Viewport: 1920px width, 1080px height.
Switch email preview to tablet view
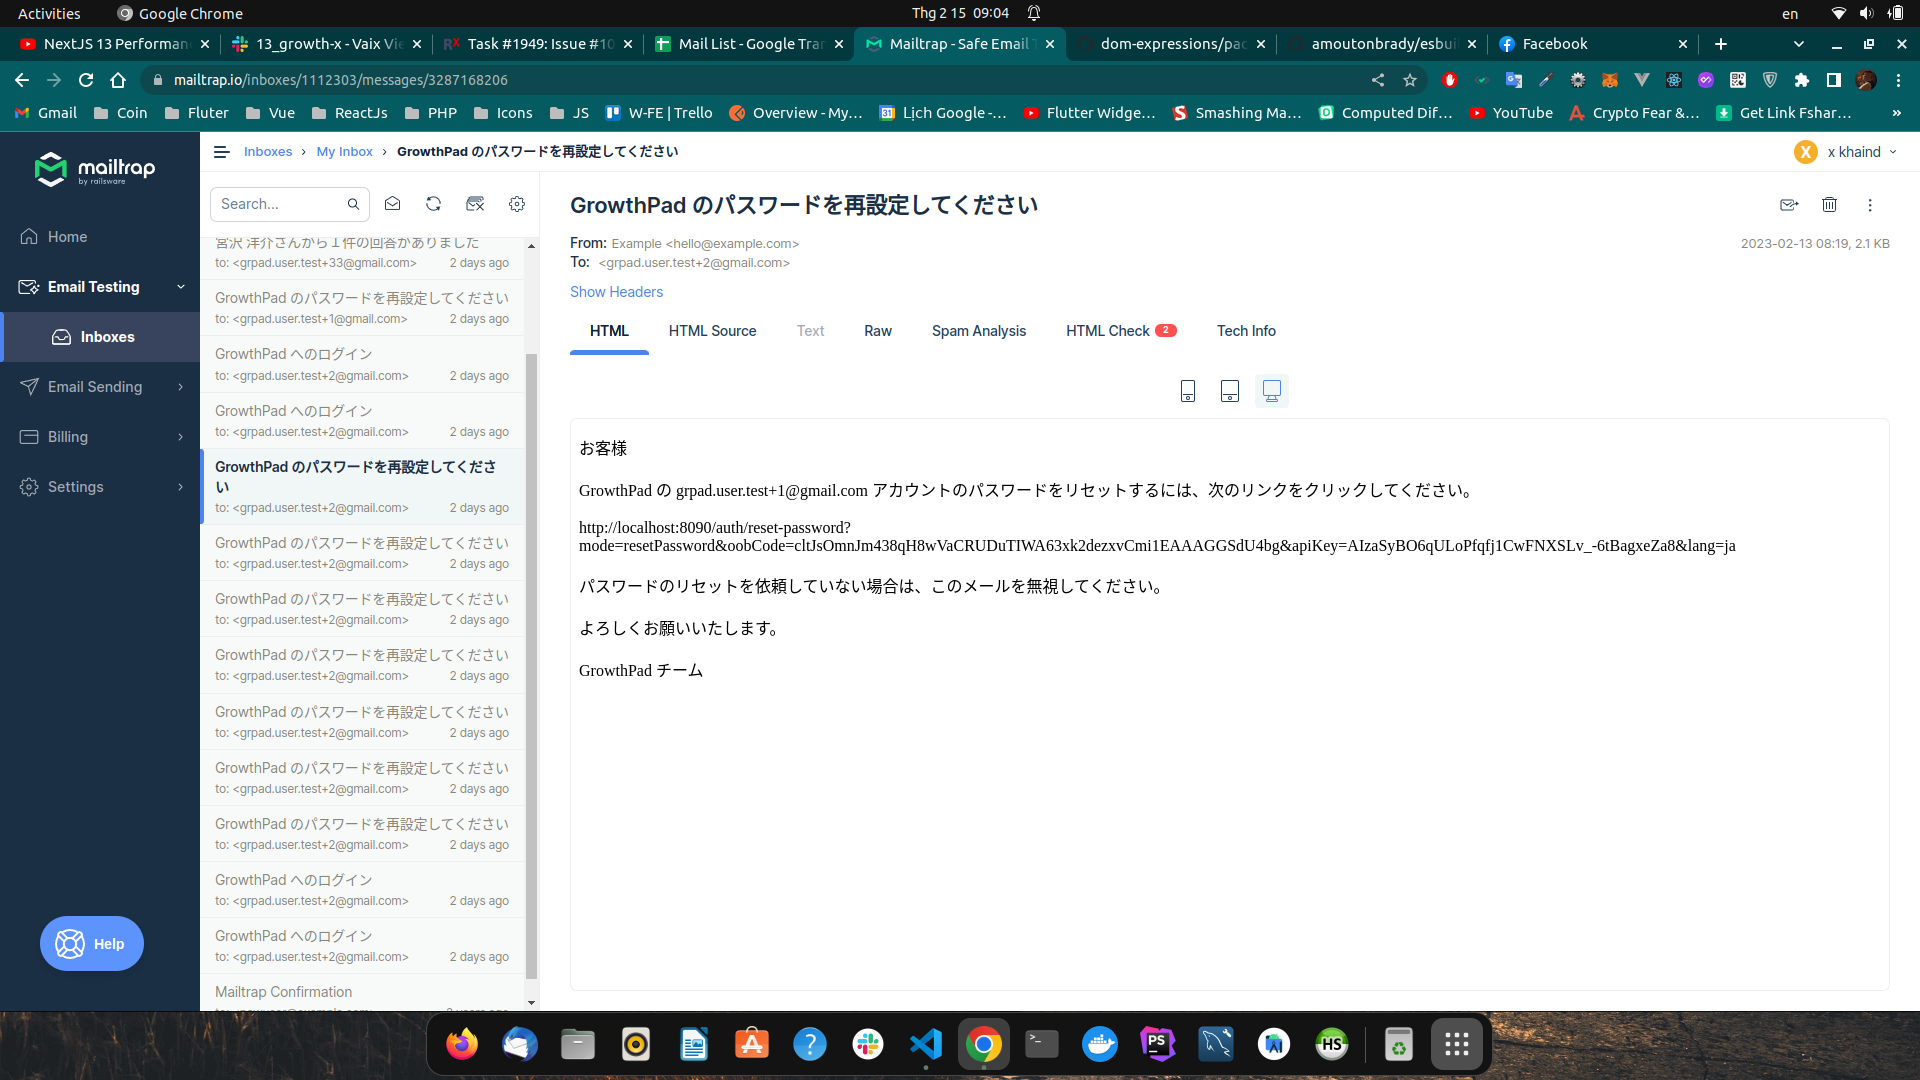pyautogui.click(x=1229, y=391)
